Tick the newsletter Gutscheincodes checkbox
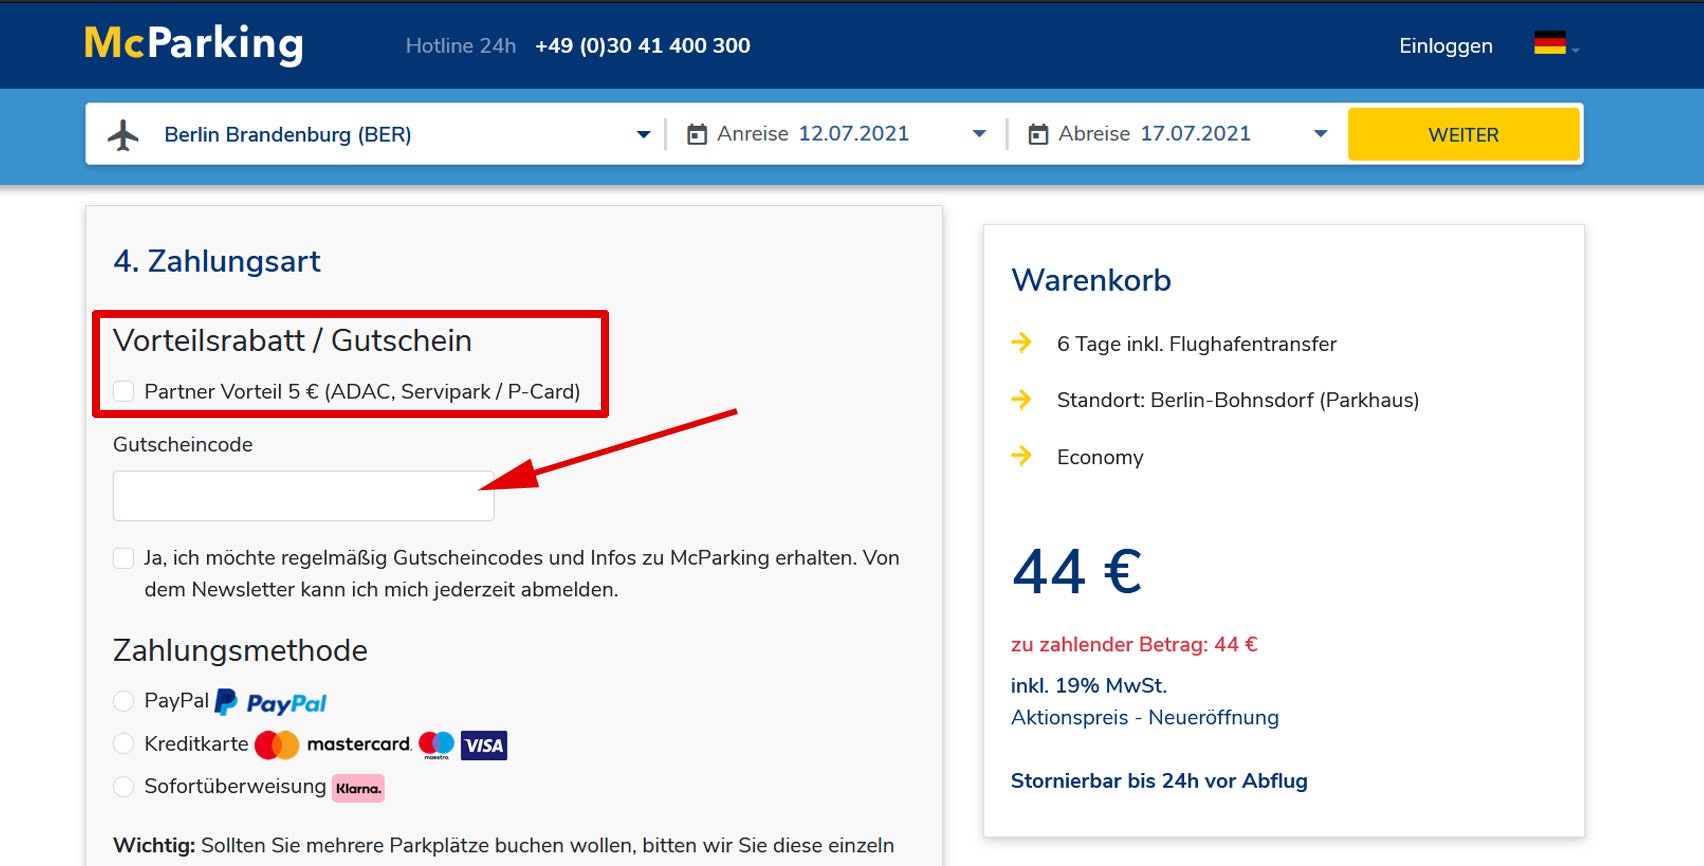Viewport: 1704px width, 866px height. click(x=124, y=558)
